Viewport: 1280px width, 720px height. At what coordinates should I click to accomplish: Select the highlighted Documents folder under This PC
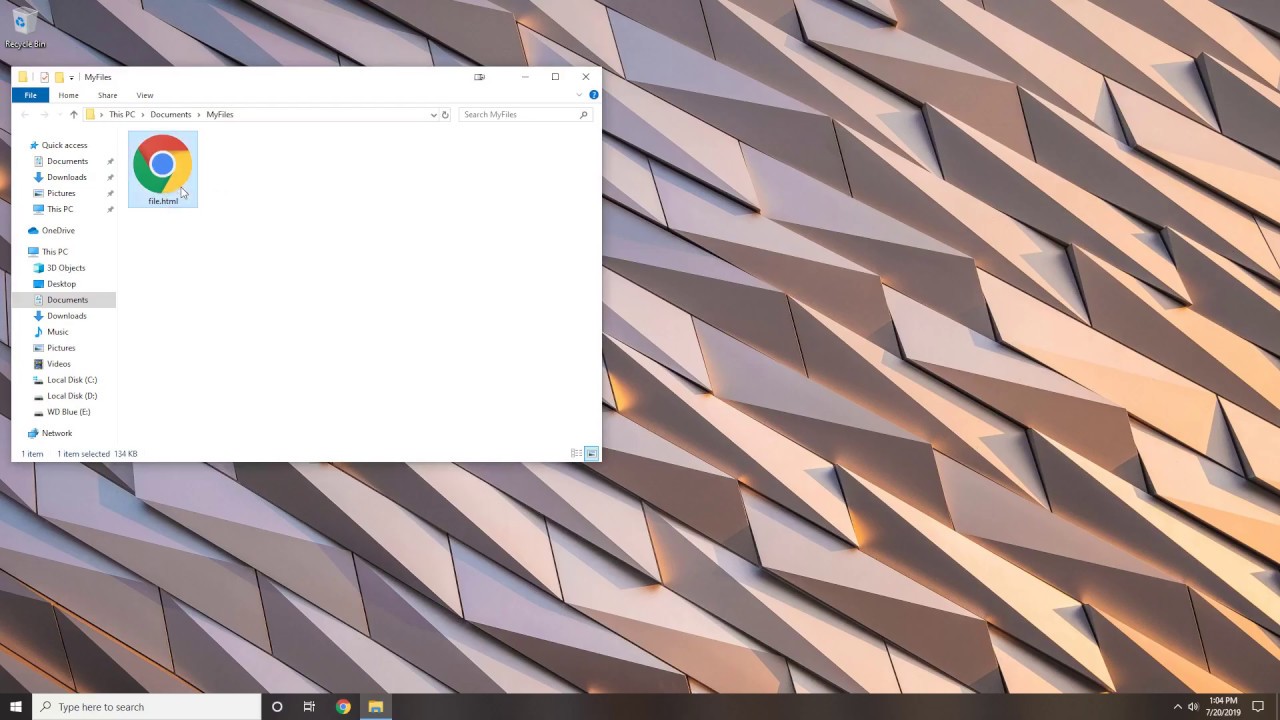67,300
